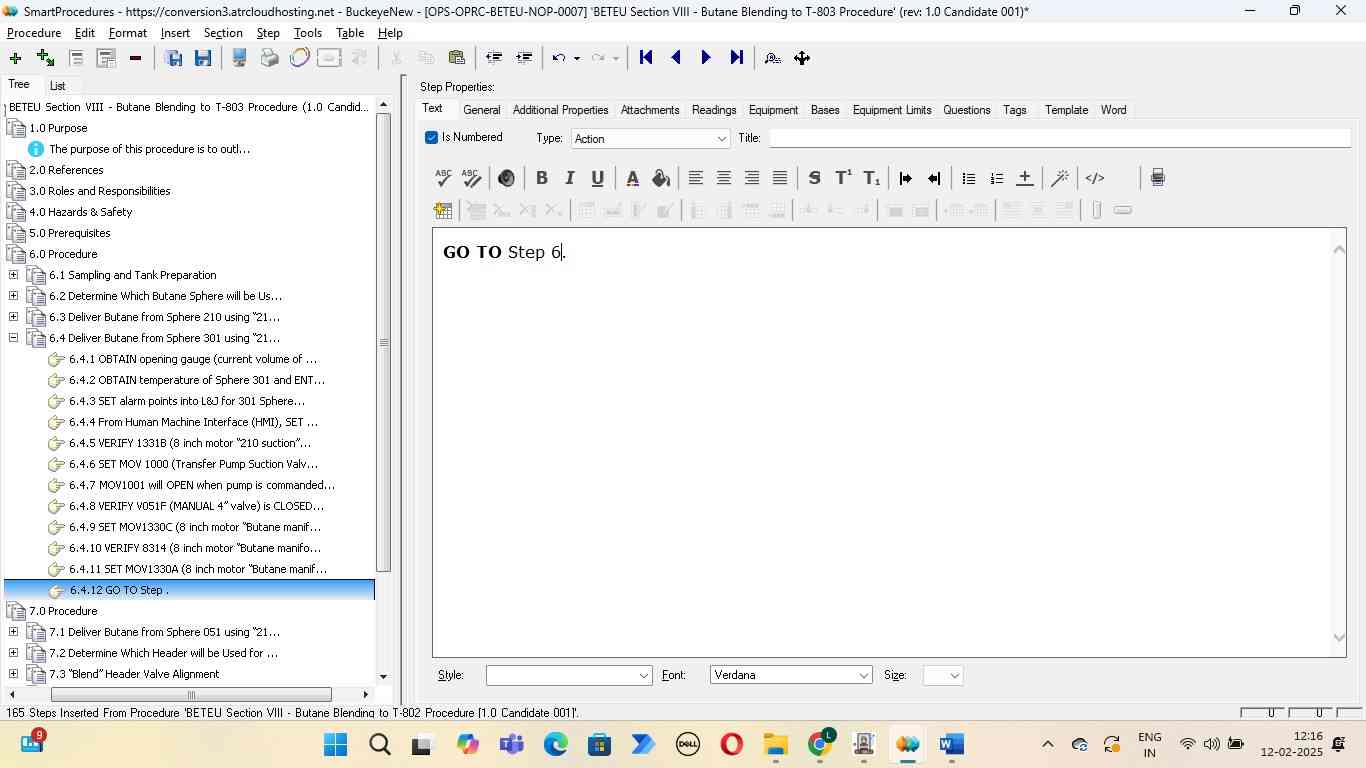Select step 6.4.11 SET MOV1330A
Screen dimensions: 1366x768
coord(198,569)
